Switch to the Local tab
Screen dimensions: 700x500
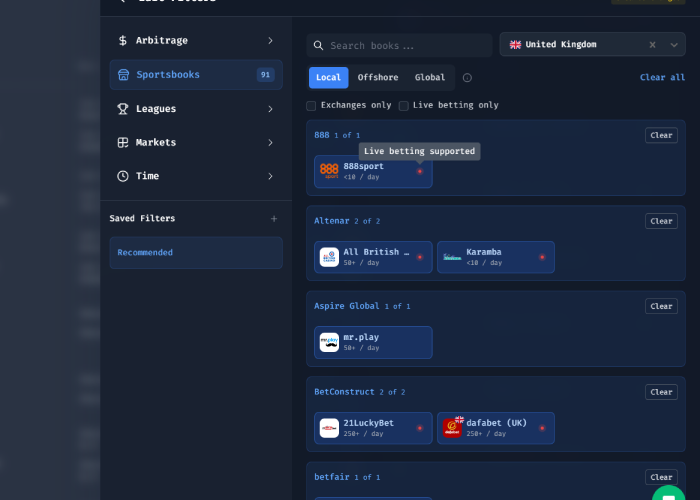pos(329,78)
